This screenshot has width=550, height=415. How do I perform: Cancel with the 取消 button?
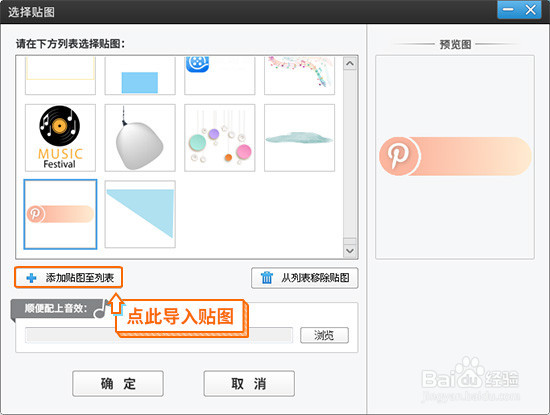[x=249, y=383]
